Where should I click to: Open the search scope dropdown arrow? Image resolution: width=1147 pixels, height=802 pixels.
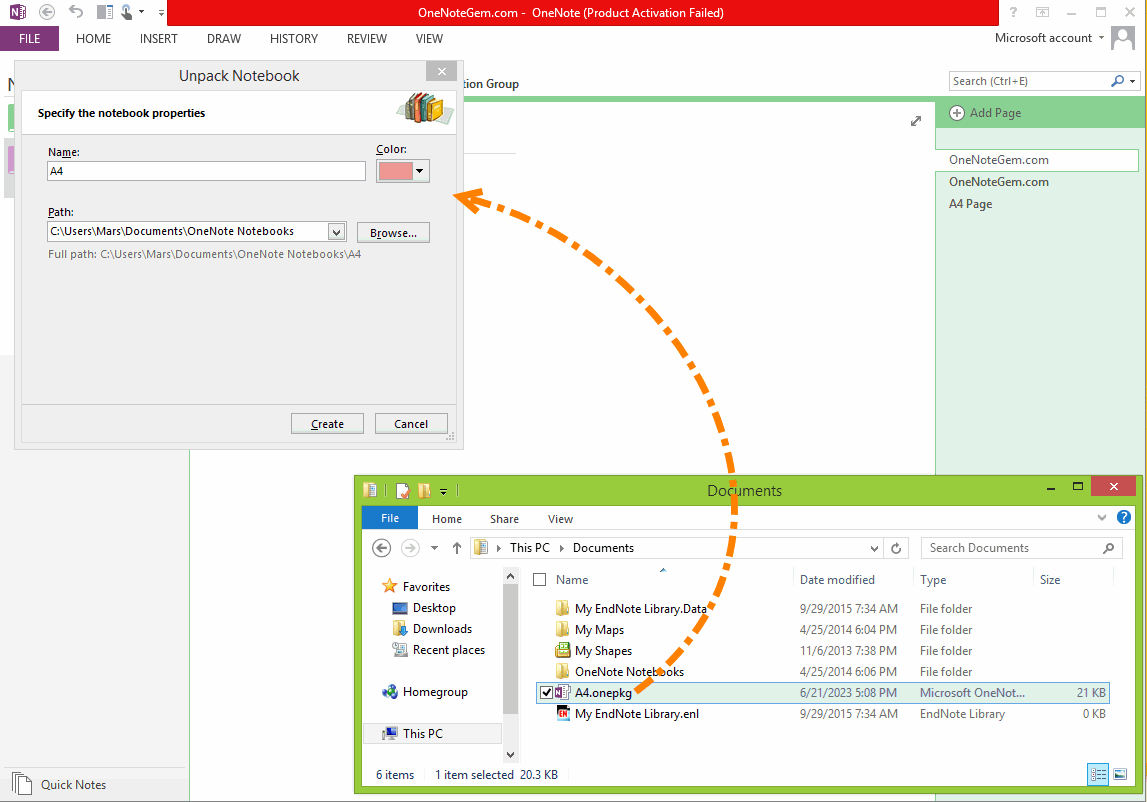[x=1133, y=81]
